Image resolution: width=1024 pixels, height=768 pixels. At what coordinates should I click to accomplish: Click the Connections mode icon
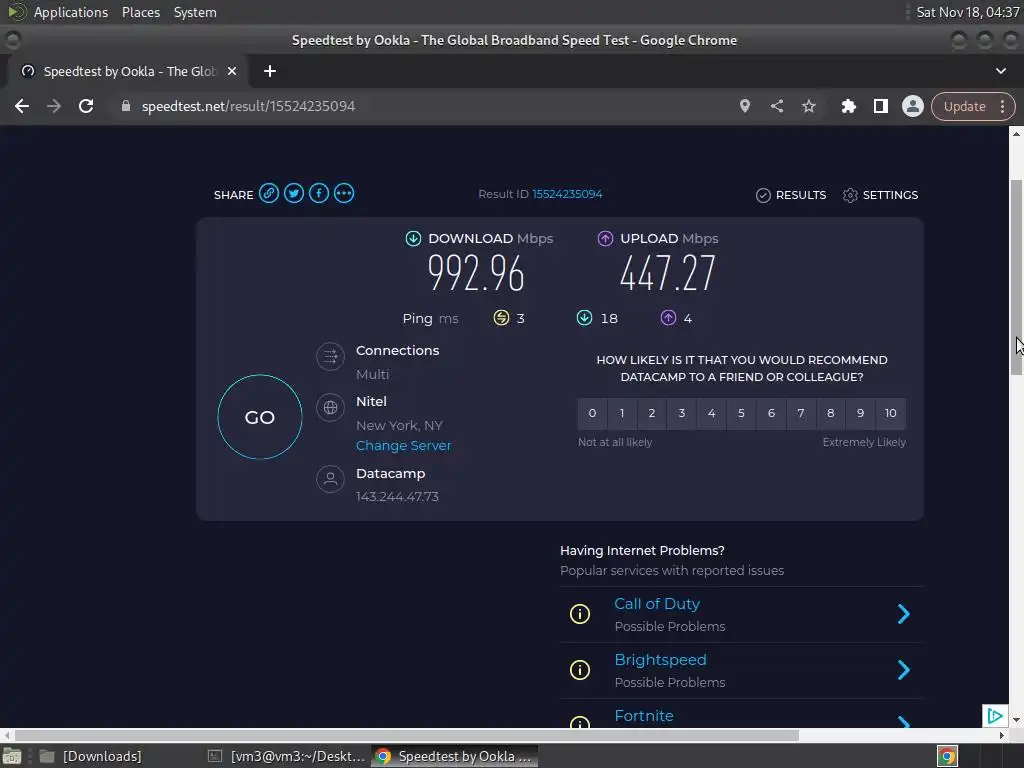pos(330,357)
